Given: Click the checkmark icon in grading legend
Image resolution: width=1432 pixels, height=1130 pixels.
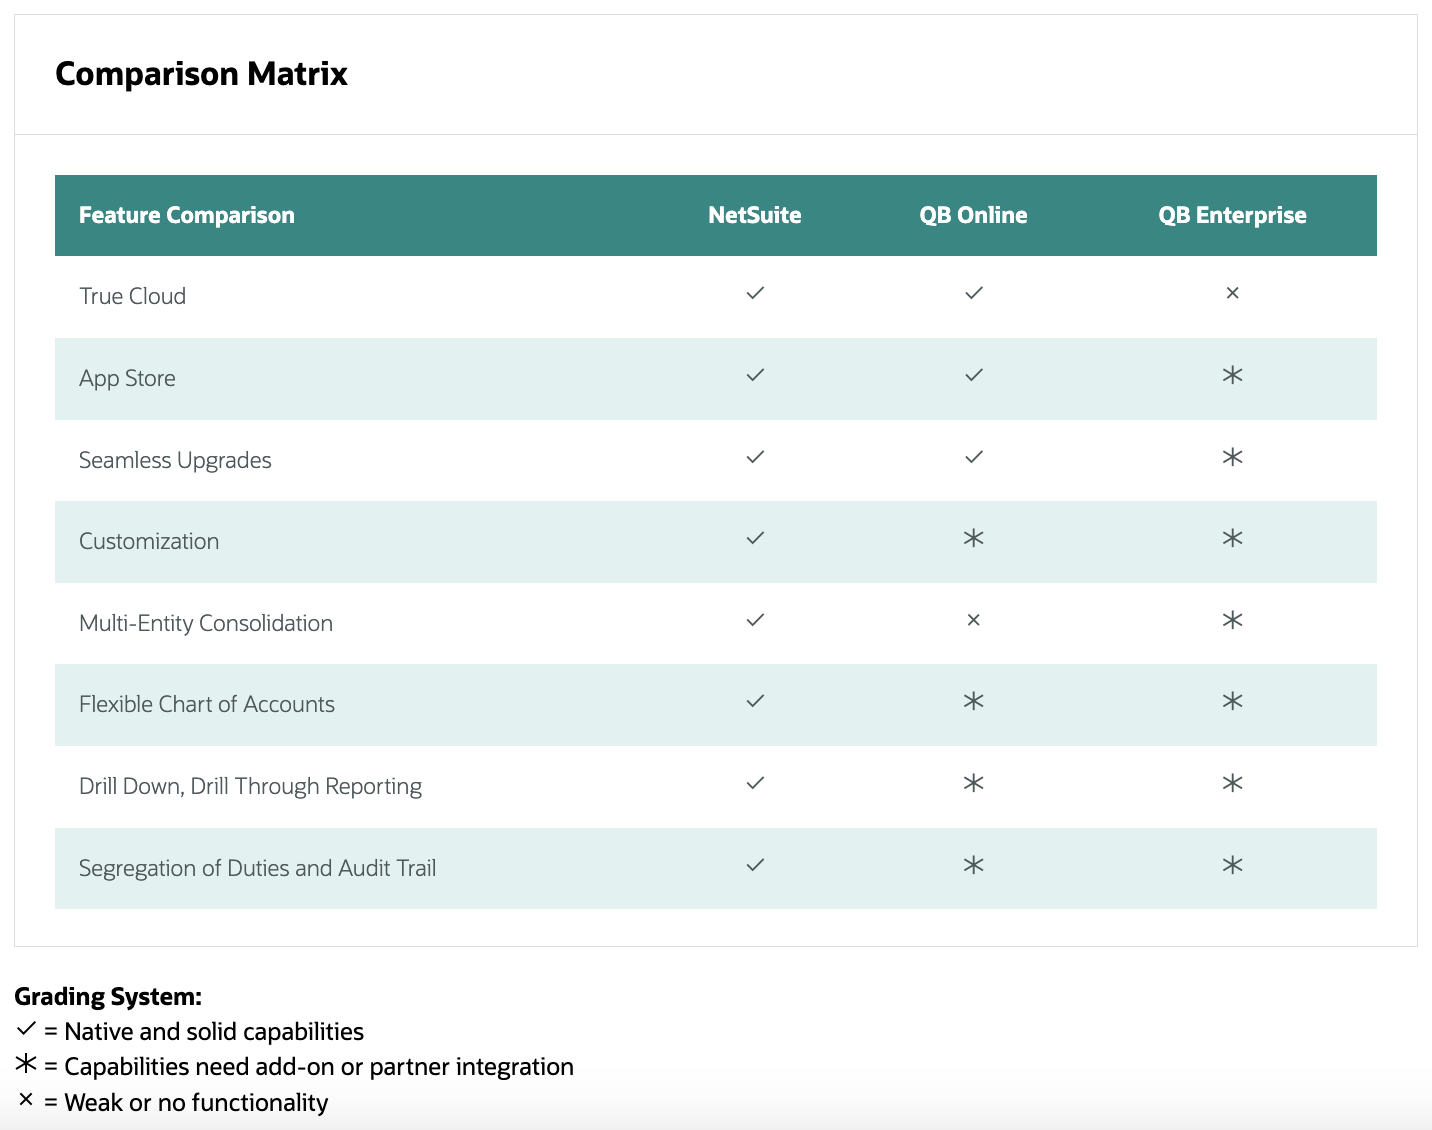Looking at the screenshot, I should pyautogui.click(x=26, y=1028).
